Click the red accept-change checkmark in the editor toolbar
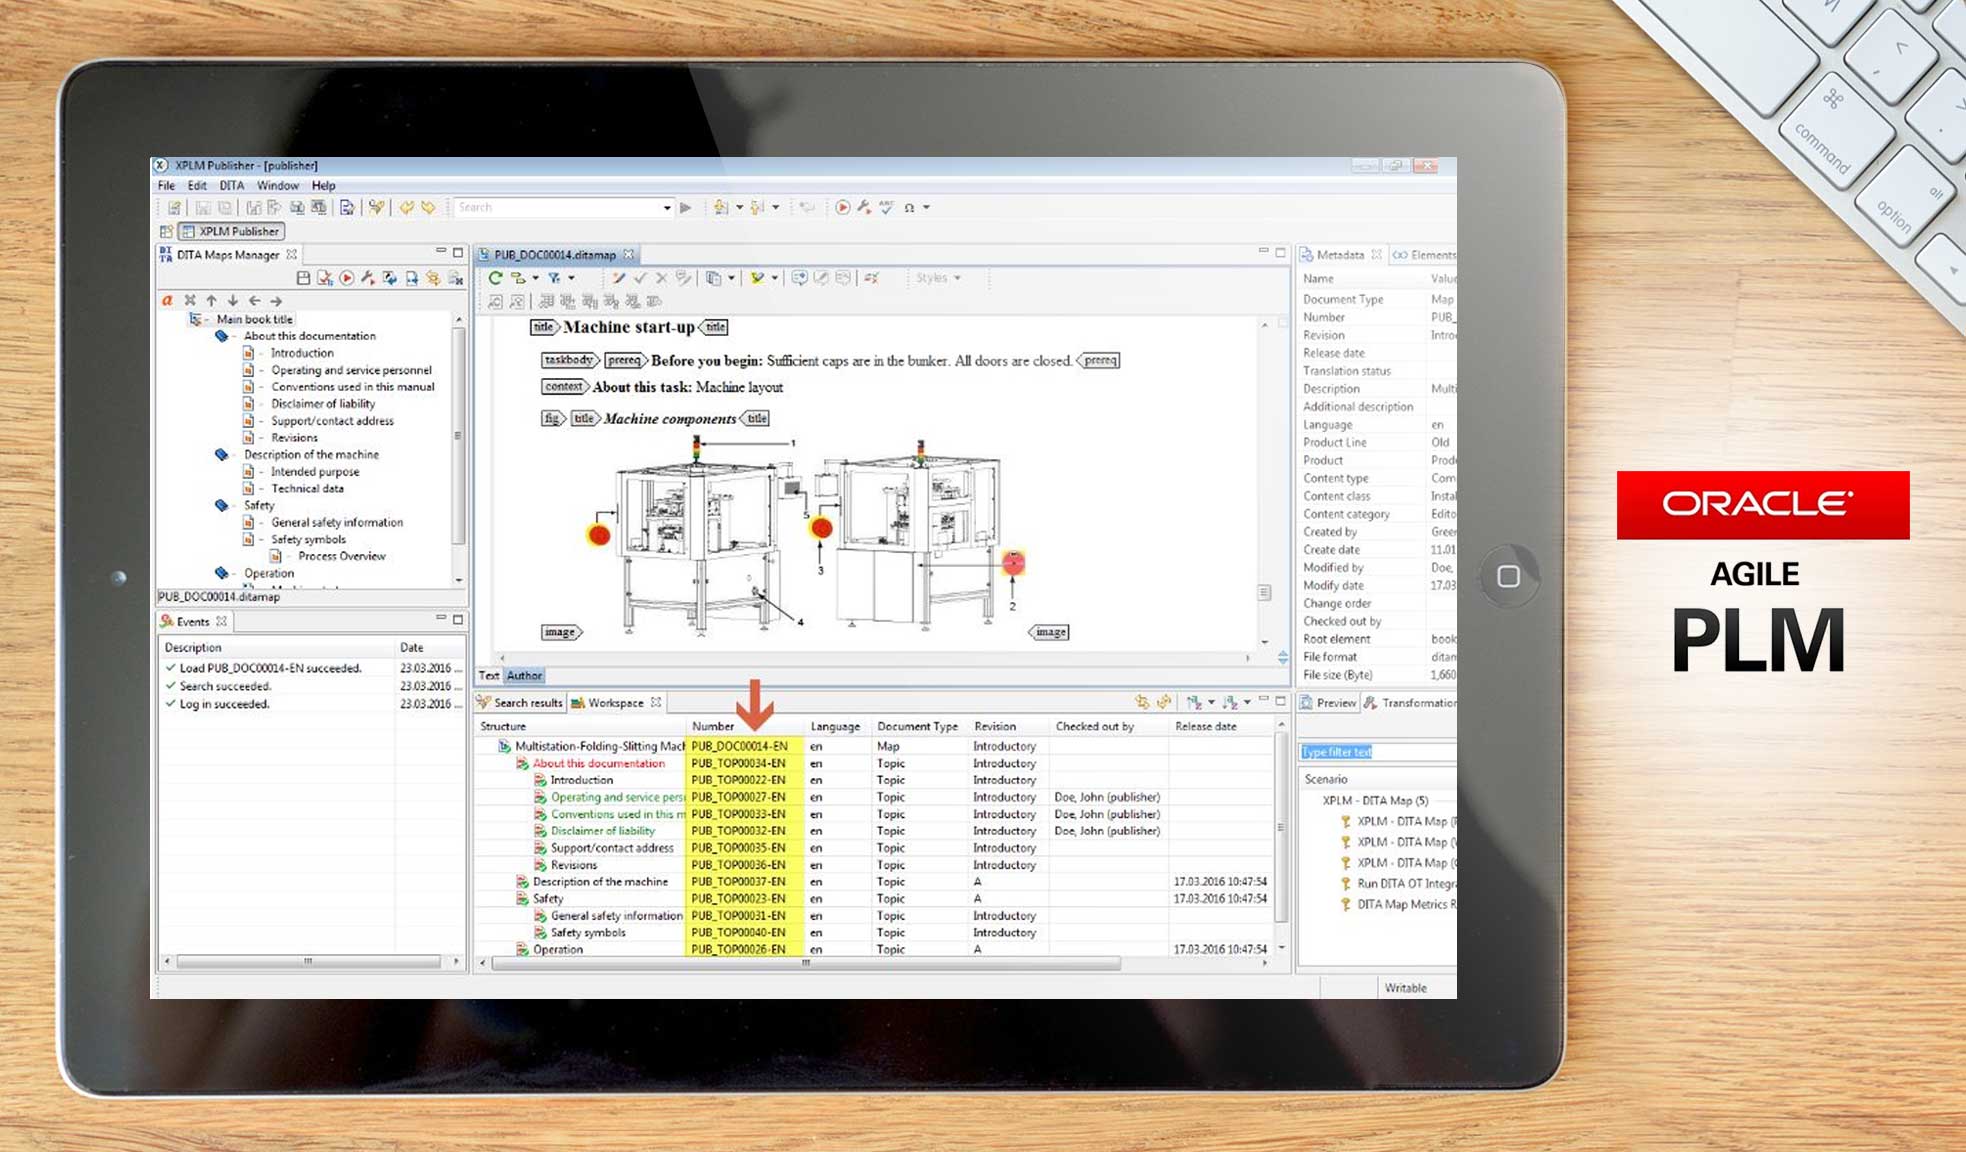This screenshot has width=1966, height=1152. point(640,278)
